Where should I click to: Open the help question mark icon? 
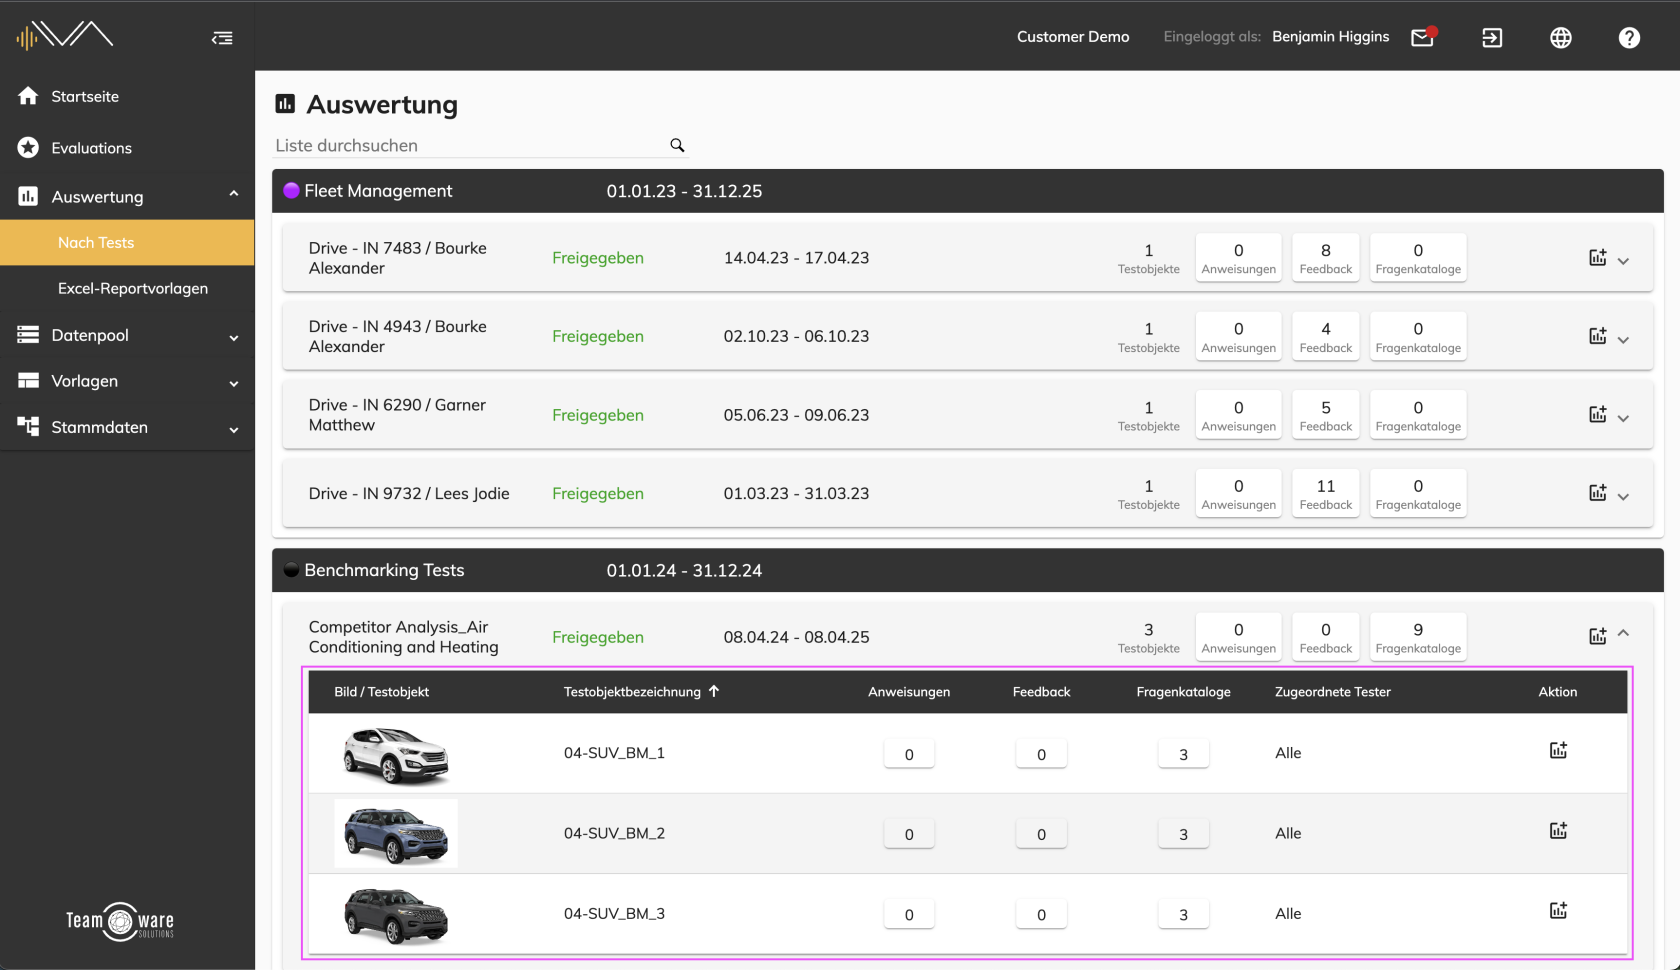click(x=1629, y=38)
